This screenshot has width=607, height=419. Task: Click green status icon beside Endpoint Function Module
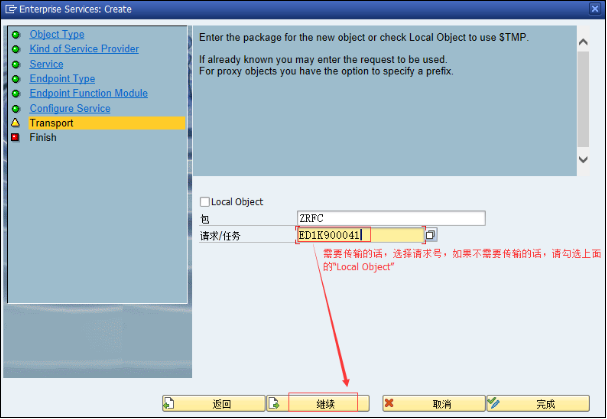point(16,94)
